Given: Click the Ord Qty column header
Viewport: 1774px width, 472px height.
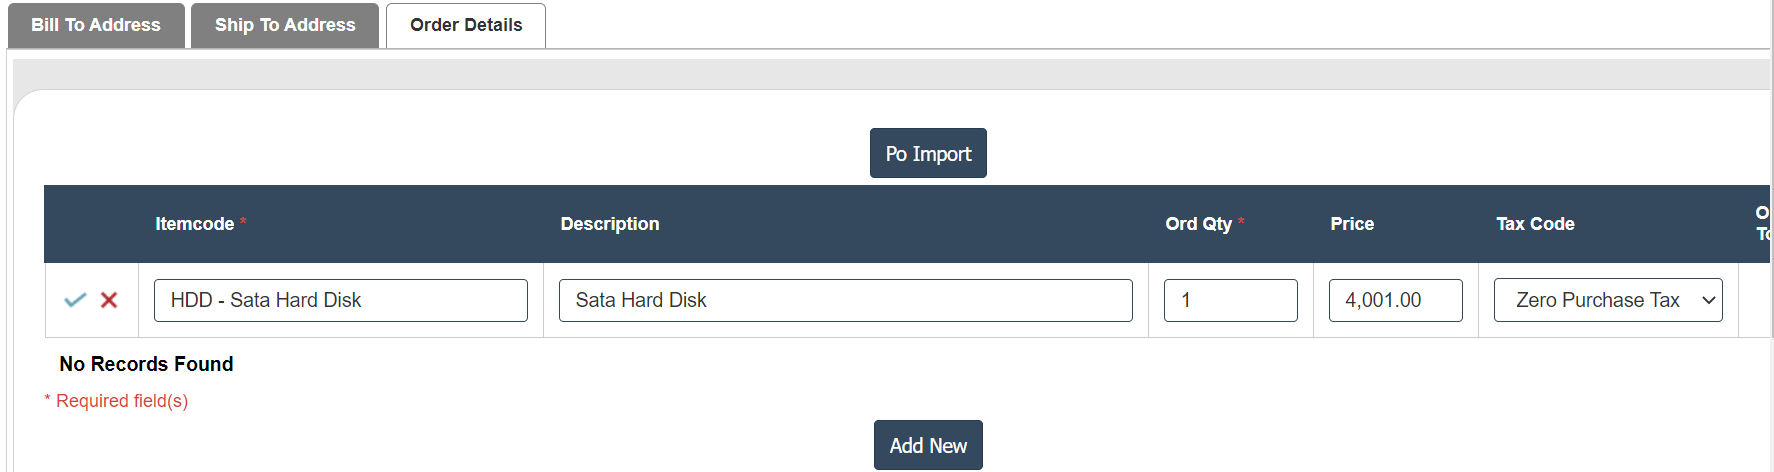Looking at the screenshot, I should (x=1199, y=224).
